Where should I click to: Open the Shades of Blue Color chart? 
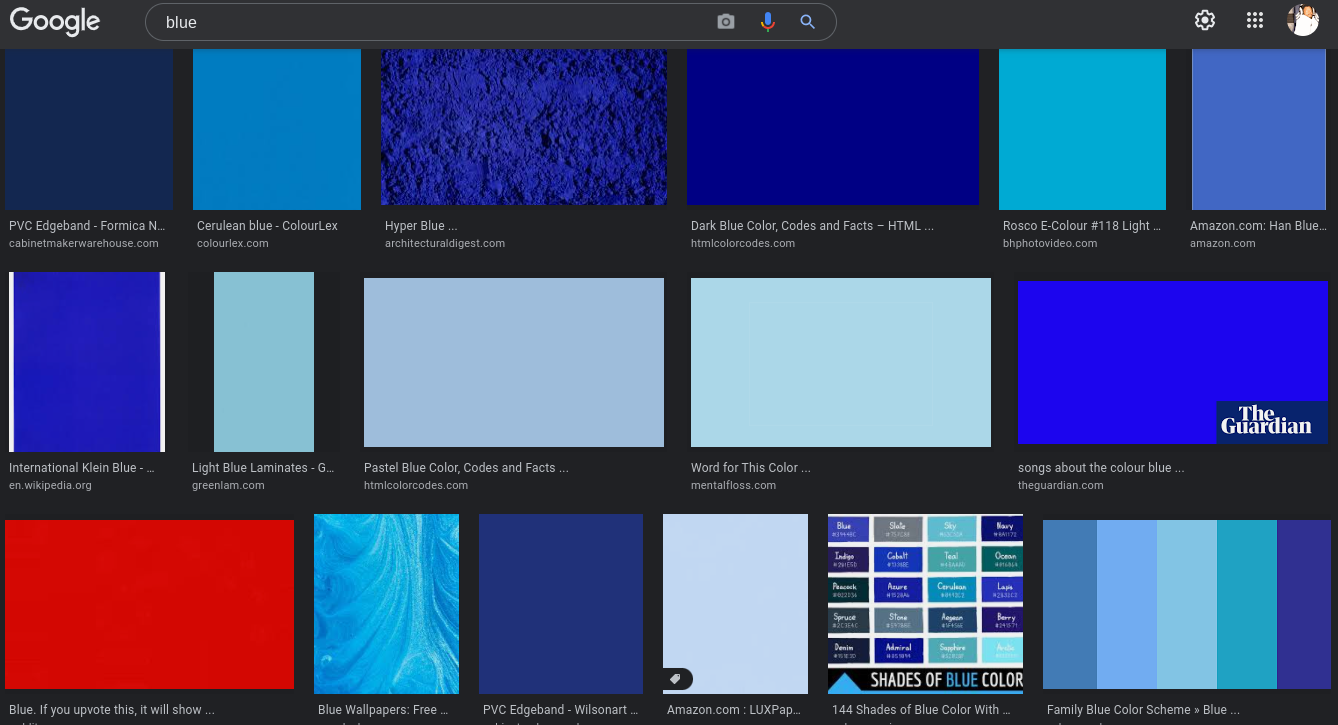click(x=925, y=604)
